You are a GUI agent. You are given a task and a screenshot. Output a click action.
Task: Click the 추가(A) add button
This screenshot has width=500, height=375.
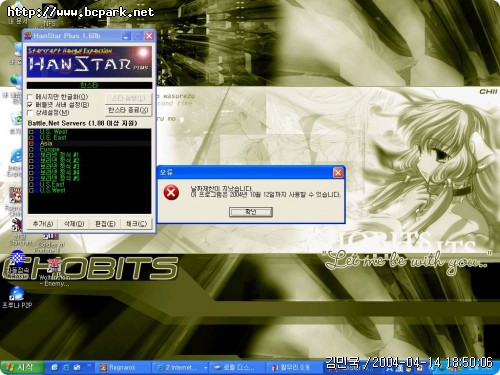click(43, 224)
